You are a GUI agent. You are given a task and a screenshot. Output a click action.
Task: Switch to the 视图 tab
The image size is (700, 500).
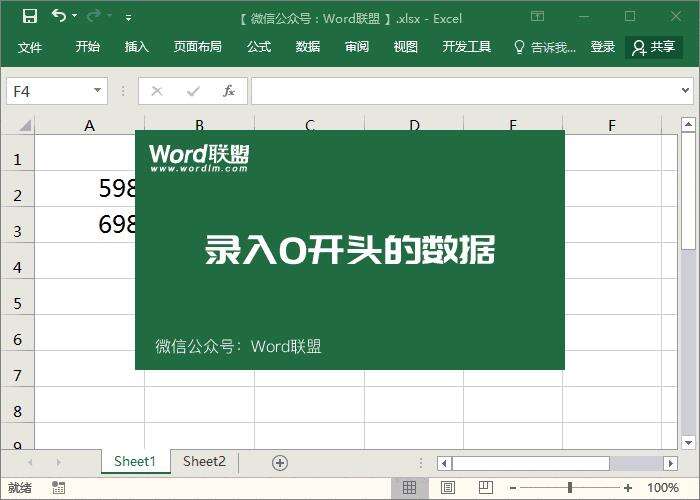(x=405, y=46)
